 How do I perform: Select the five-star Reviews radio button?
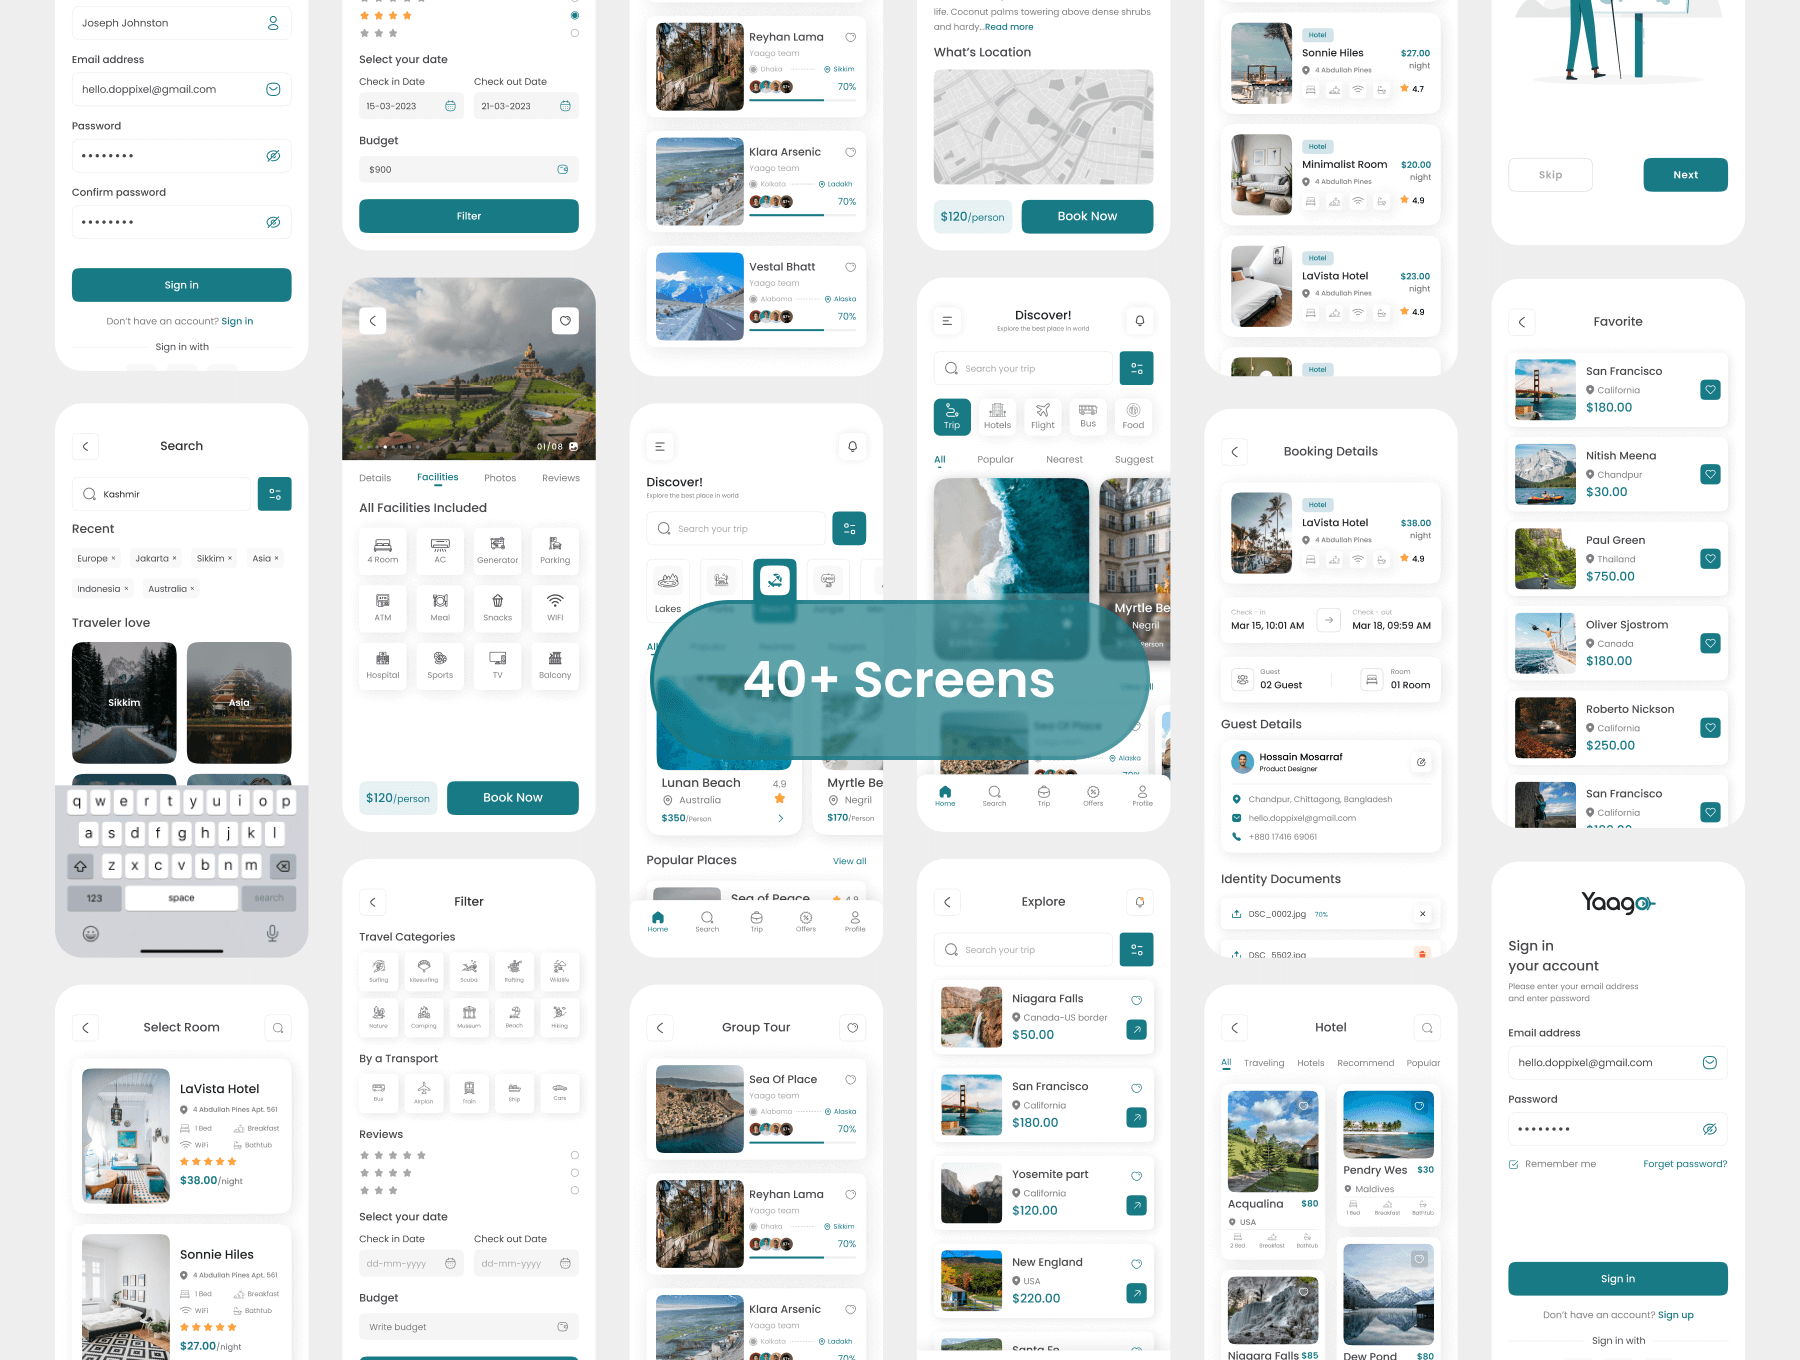[574, 1155]
